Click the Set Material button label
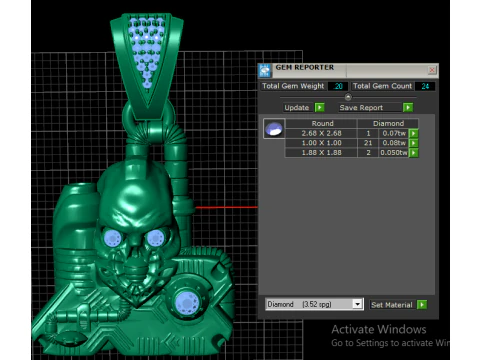The image size is (480, 360). pos(392,305)
